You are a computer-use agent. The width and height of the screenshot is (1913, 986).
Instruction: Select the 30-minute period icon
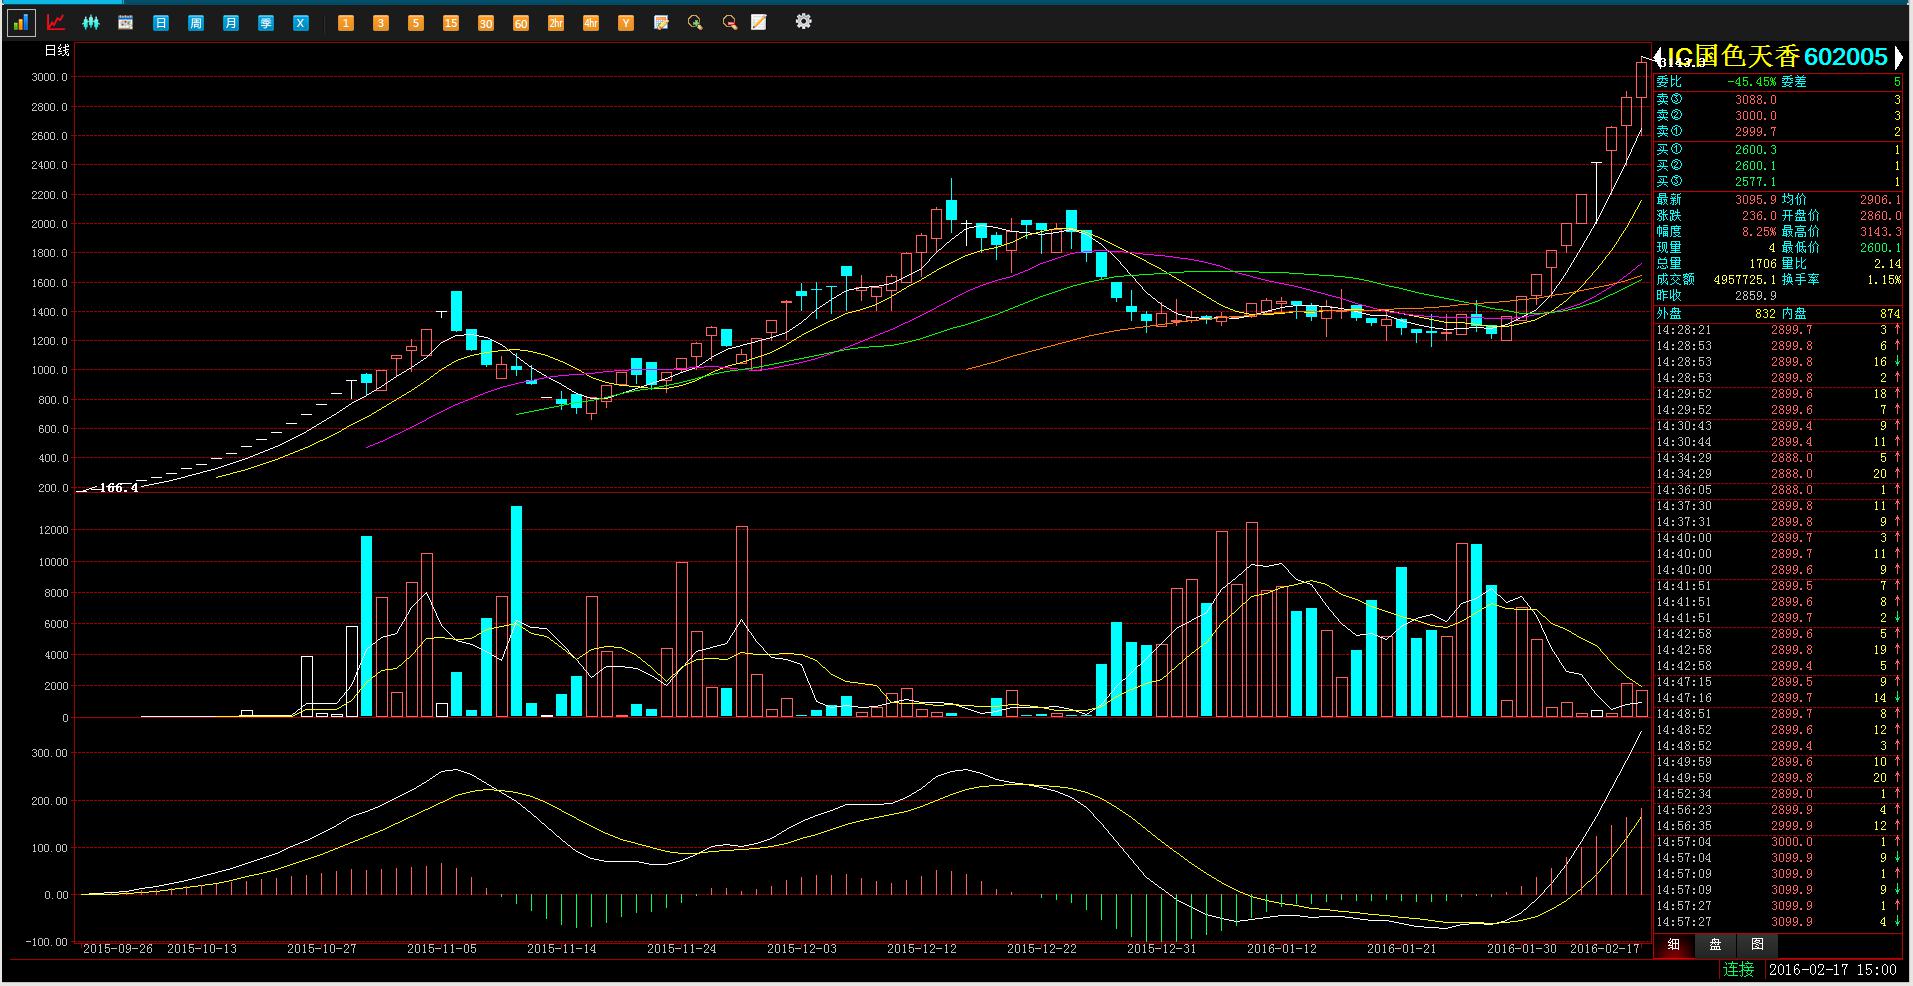[x=486, y=23]
